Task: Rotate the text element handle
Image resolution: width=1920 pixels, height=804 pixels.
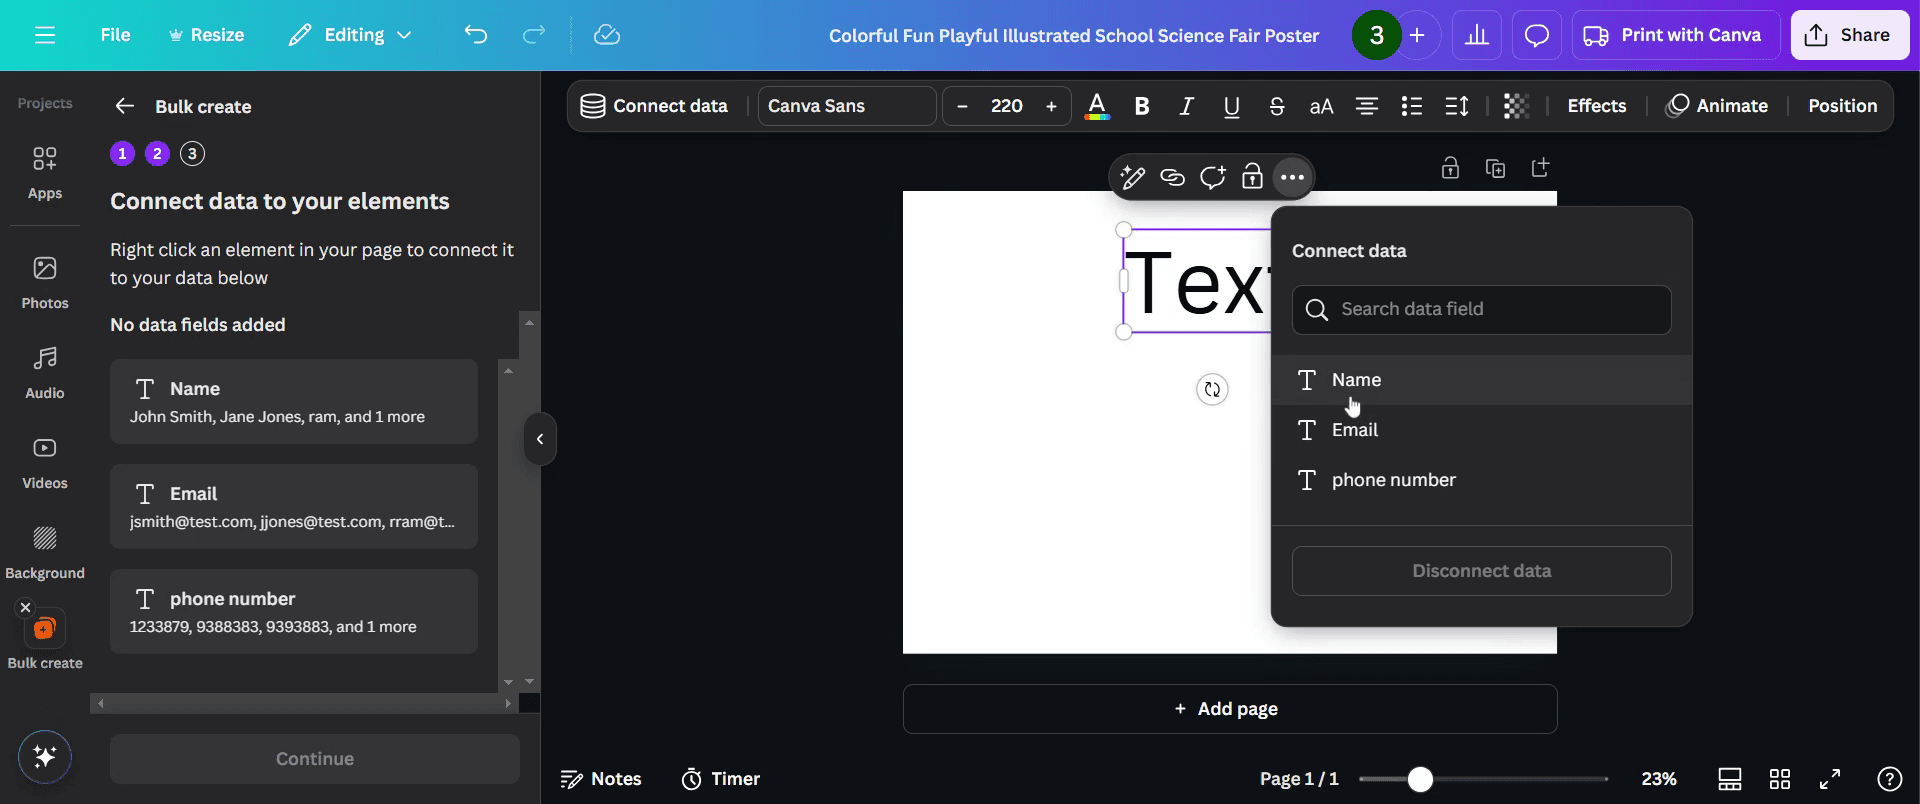Action: click(x=1212, y=389)
